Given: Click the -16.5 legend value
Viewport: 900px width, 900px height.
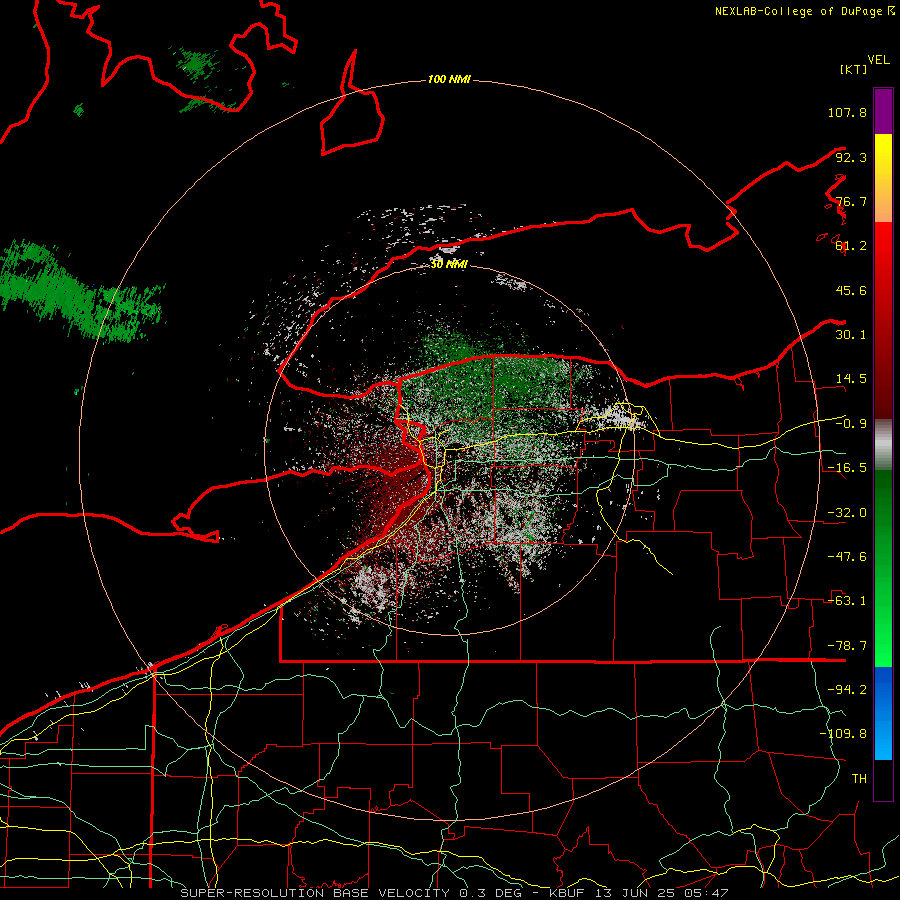Looking at the screenshot, I should click(847, 468).
